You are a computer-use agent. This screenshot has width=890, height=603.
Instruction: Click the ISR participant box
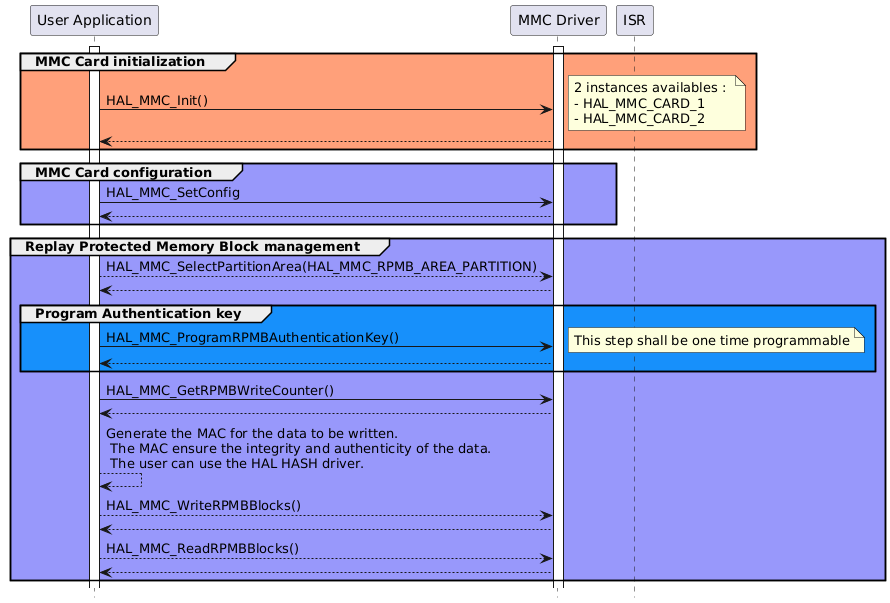point(635,20)
